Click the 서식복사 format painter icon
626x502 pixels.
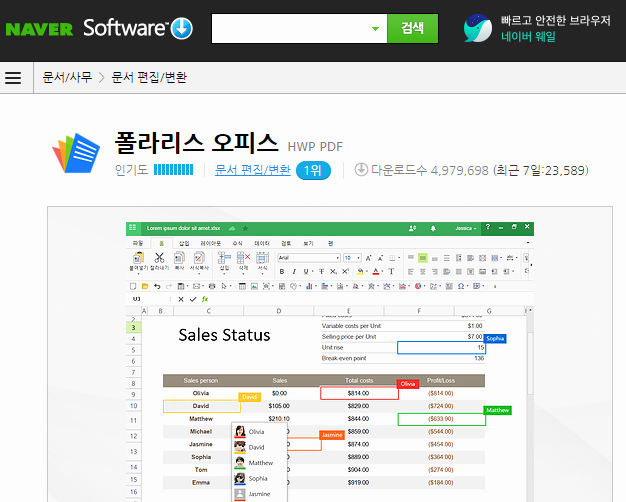pyautogui.click(x=199, y=258)
